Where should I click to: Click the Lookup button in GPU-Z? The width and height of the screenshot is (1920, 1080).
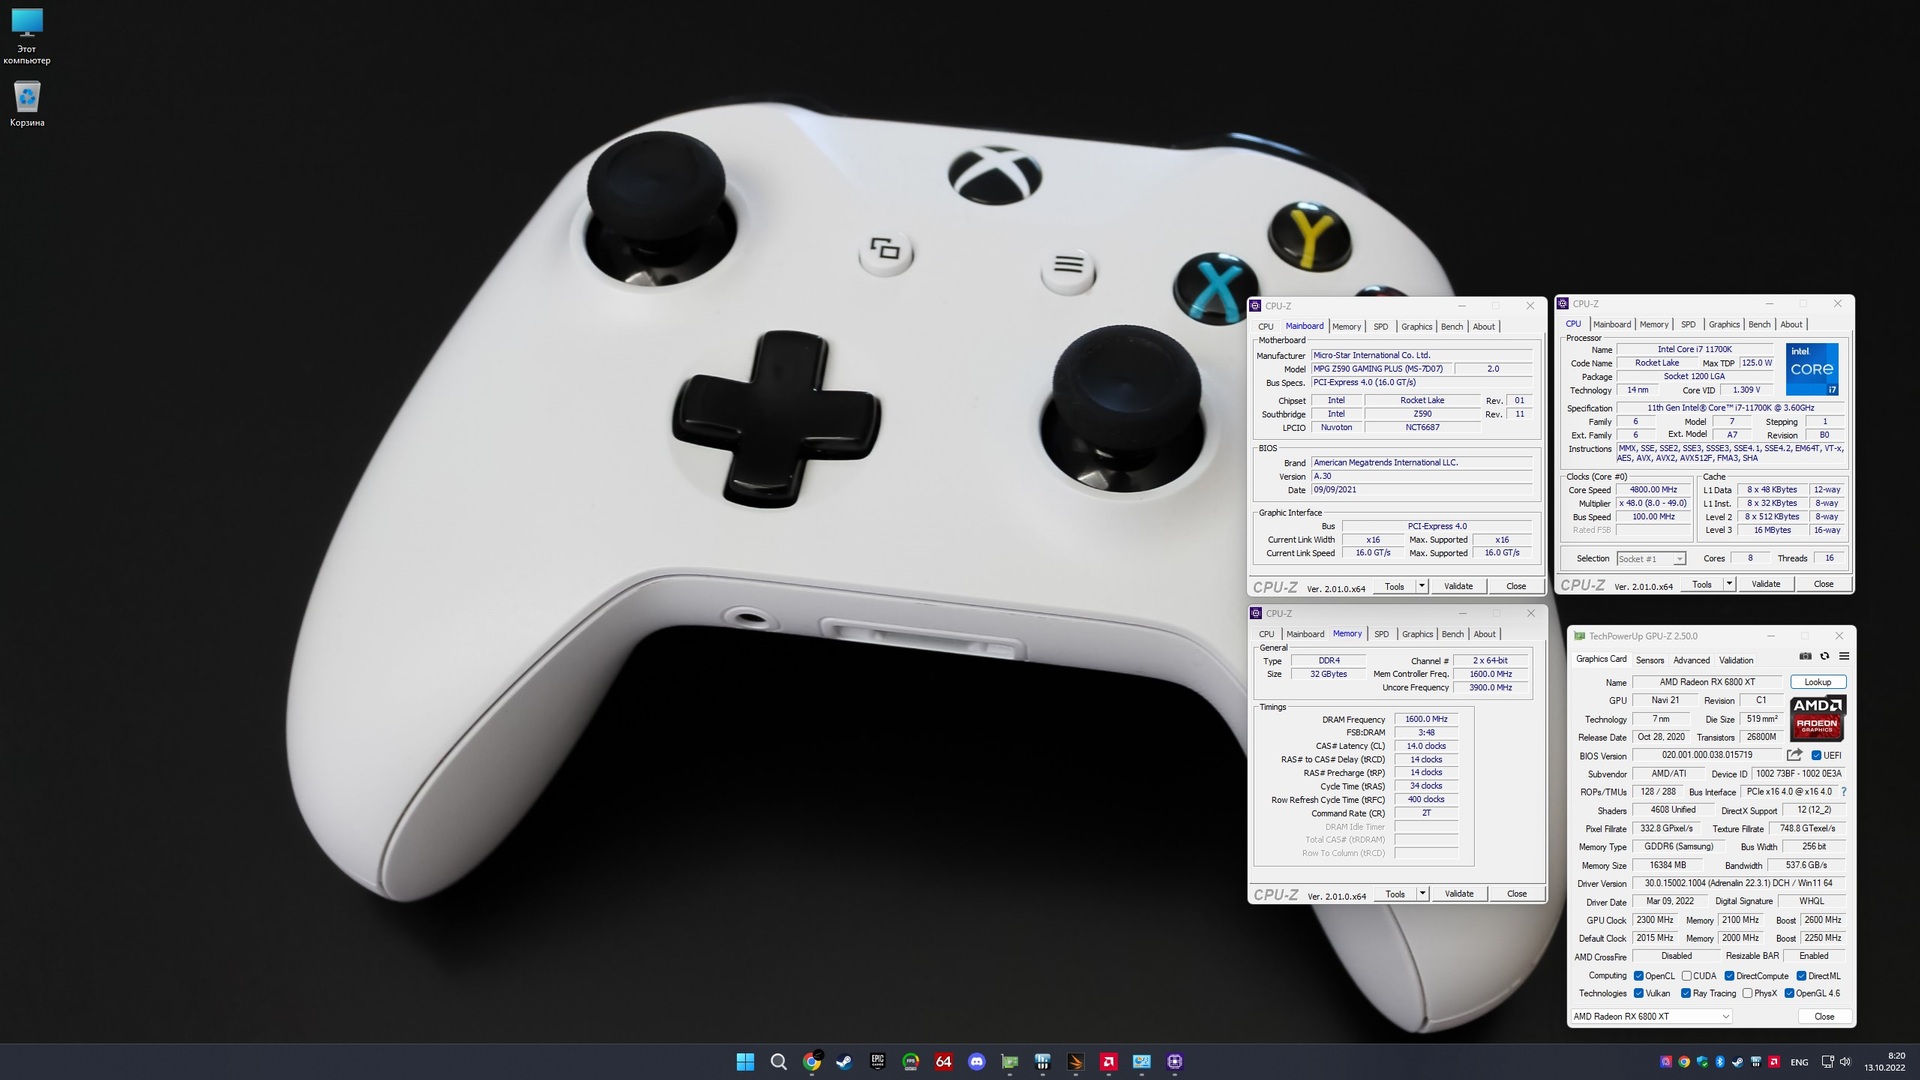pyautogui.click(x=1818, y=682)
